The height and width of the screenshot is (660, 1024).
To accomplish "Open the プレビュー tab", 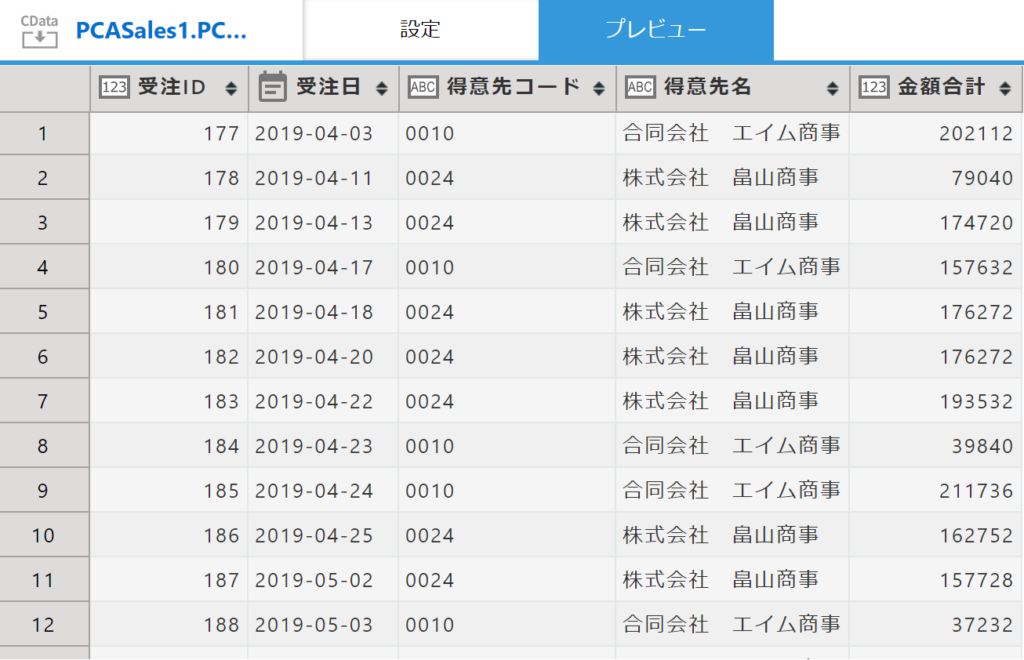I will tap(655, 30).
